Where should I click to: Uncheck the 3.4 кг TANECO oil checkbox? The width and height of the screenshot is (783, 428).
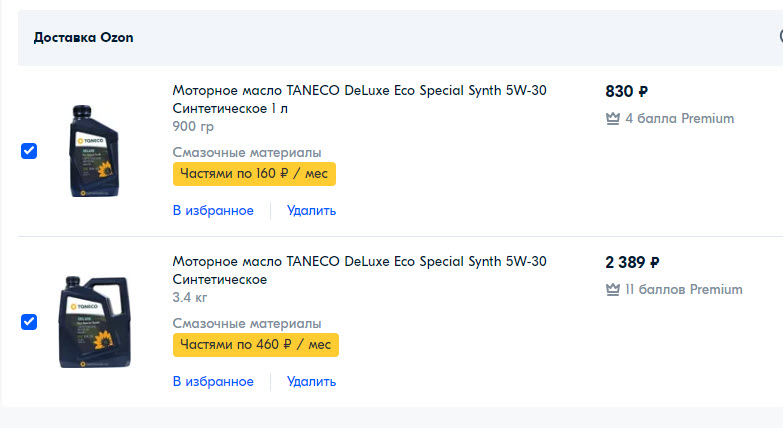[x=29, y=322]
